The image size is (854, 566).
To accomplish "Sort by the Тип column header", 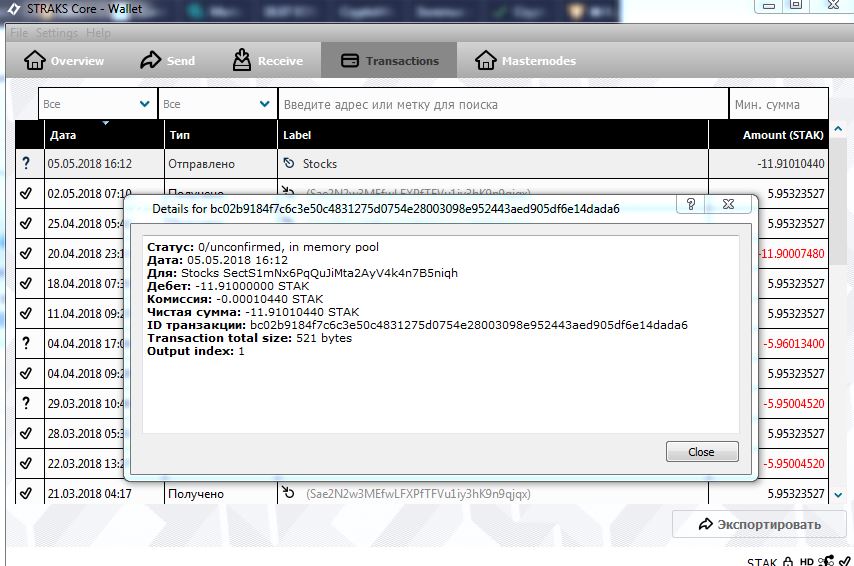I will click(x=221, y=135).
